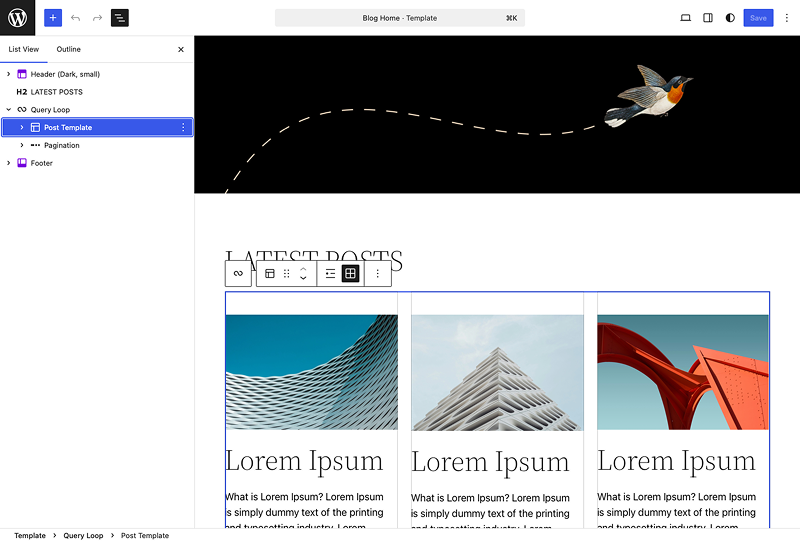Click the block drag handle icon
800x542 pixels.
click(287, 274)
